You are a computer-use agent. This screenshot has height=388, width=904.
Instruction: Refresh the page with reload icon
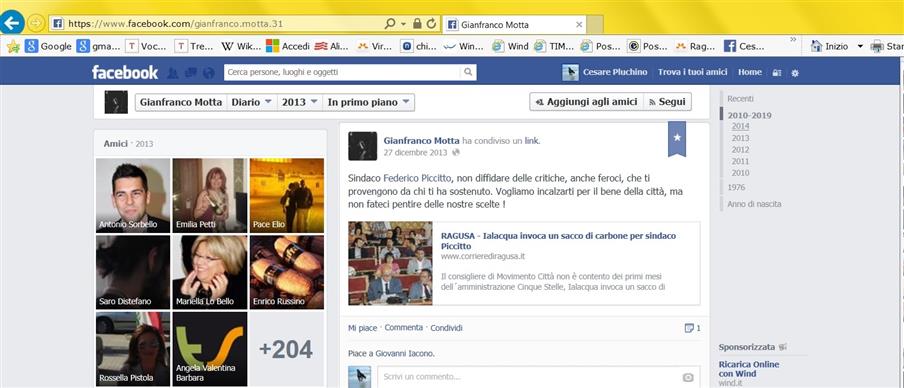pos(431,24)
